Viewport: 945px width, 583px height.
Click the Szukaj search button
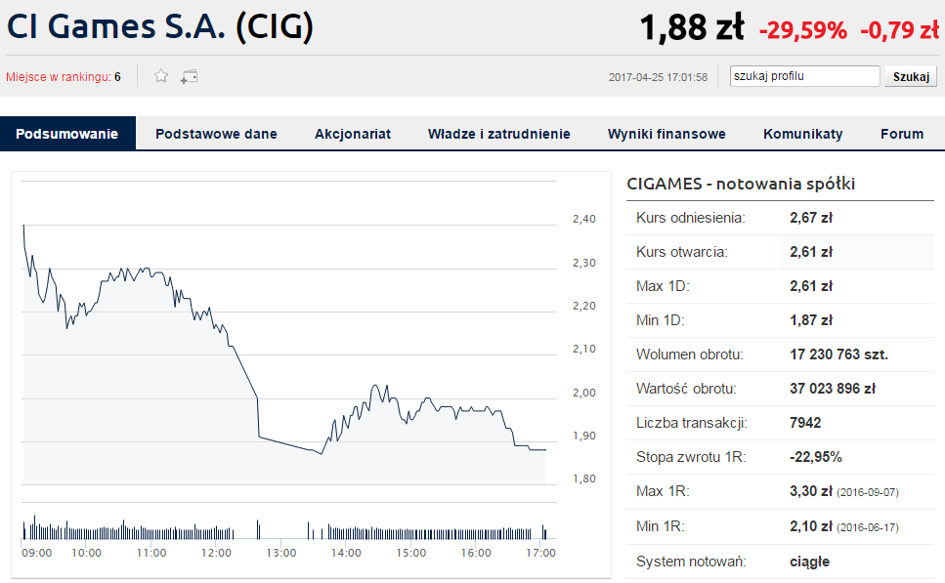point(911,77)
